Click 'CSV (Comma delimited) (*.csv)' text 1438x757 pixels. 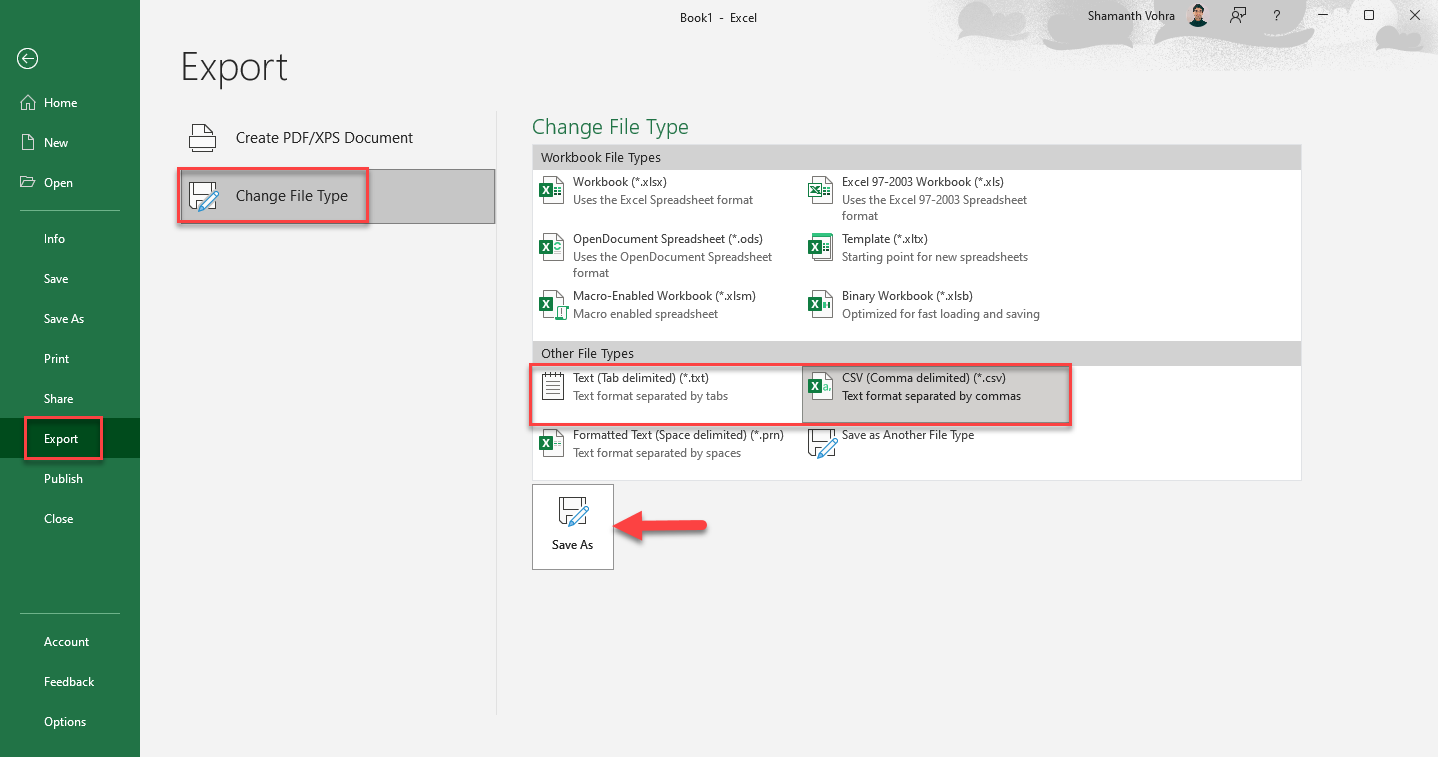tap(924, 378)
